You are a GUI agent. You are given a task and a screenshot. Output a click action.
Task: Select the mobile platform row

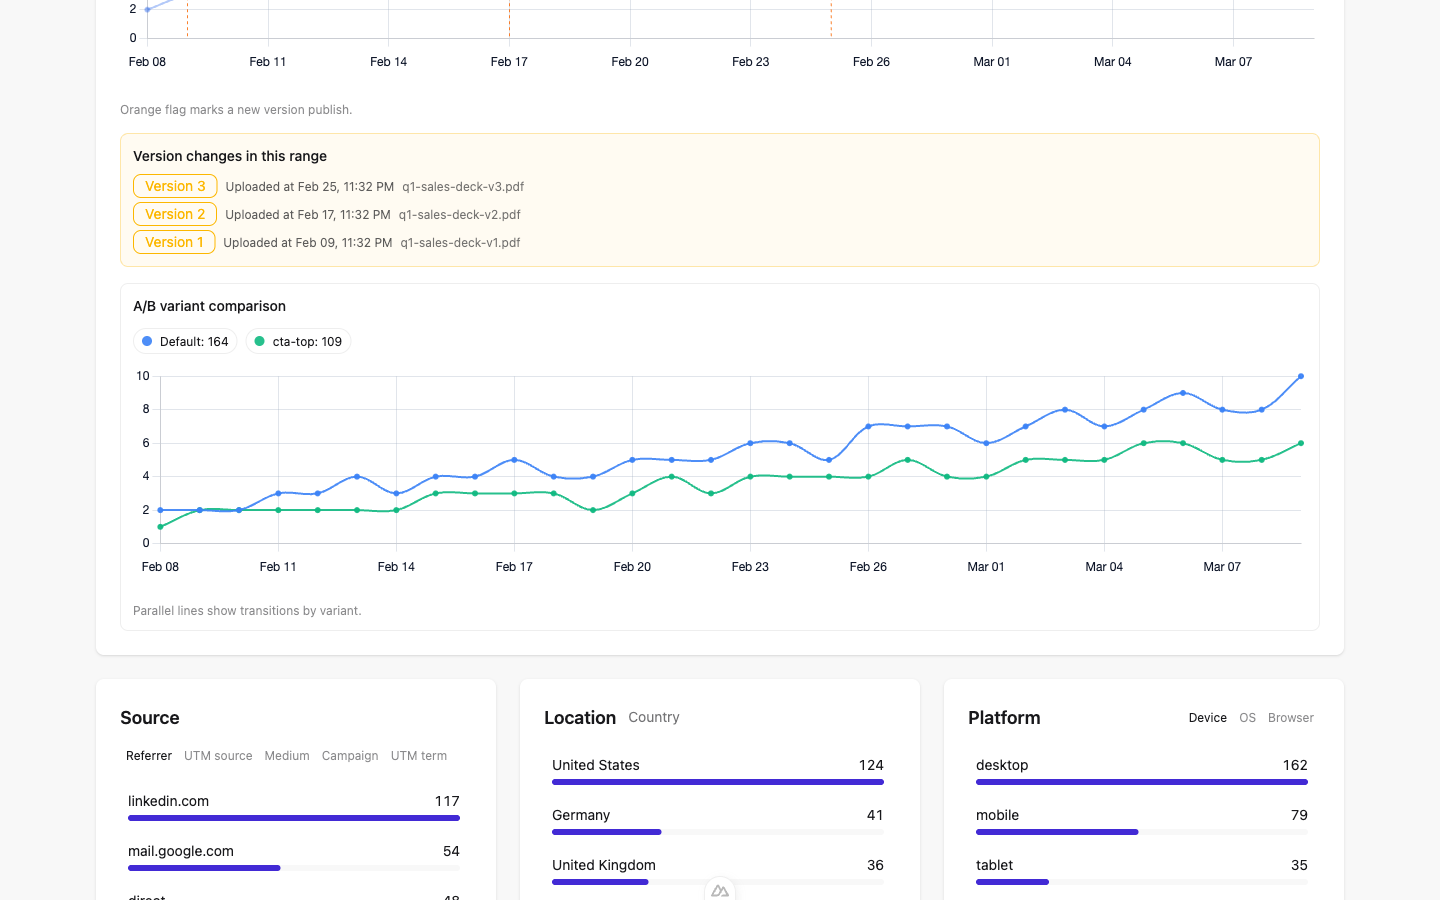pos(1142,816)
